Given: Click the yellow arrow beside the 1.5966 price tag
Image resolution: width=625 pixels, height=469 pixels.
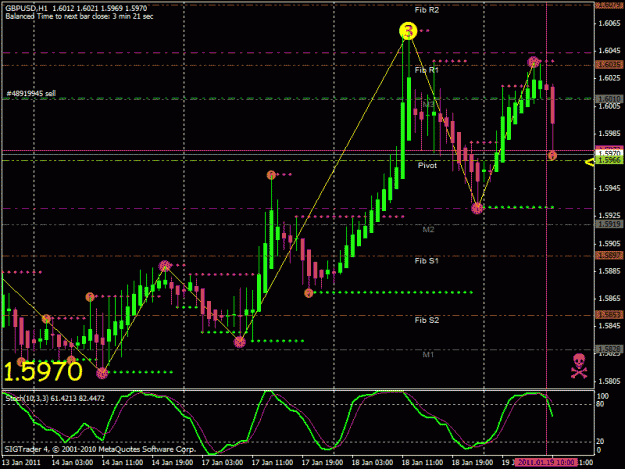Looking at the screenshot, I should (x=589, y=162).
